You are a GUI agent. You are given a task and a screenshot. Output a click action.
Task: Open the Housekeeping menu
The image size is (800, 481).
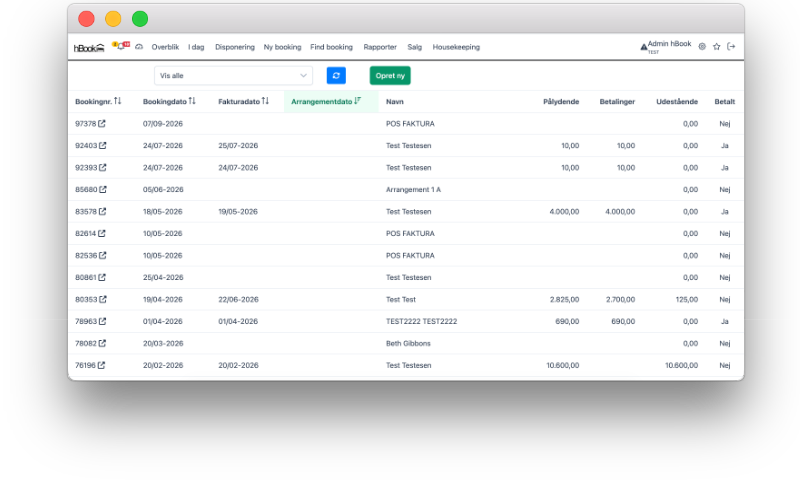coord(456,47)
